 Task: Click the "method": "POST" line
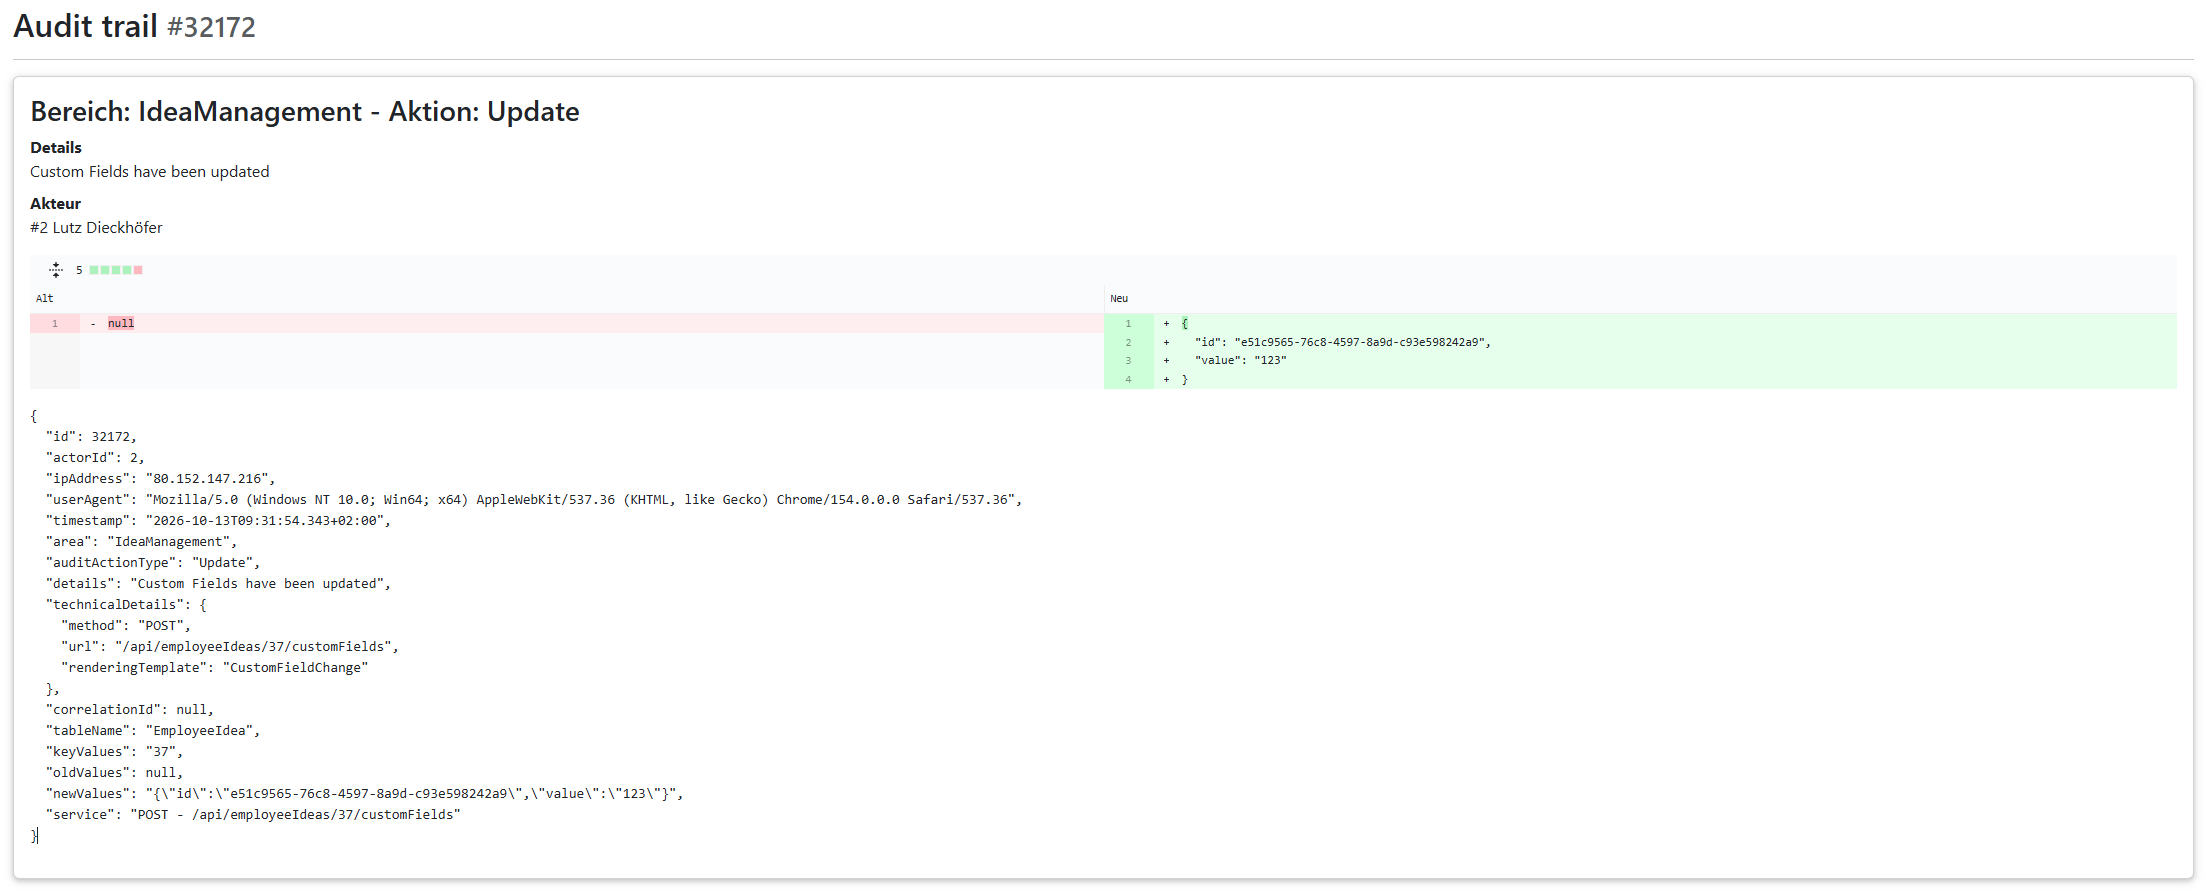[126, 626]
